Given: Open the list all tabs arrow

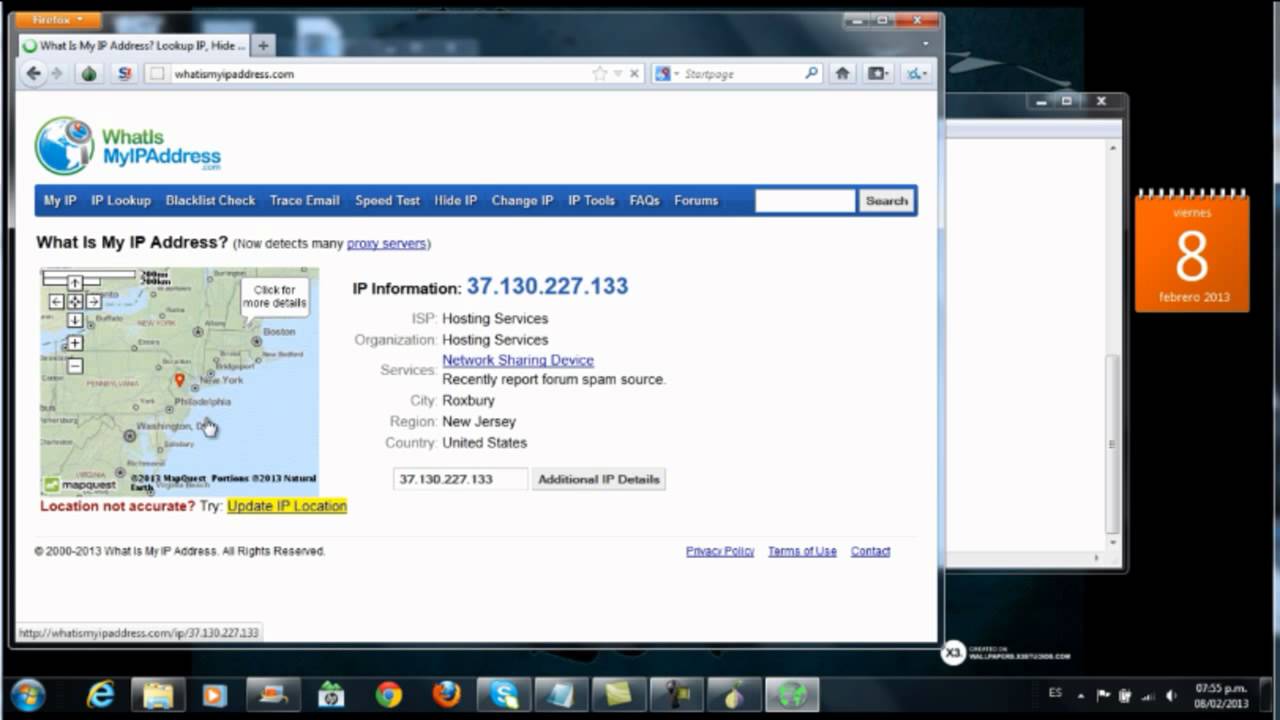Looking at the screenshot, I should tap(926, 45).
